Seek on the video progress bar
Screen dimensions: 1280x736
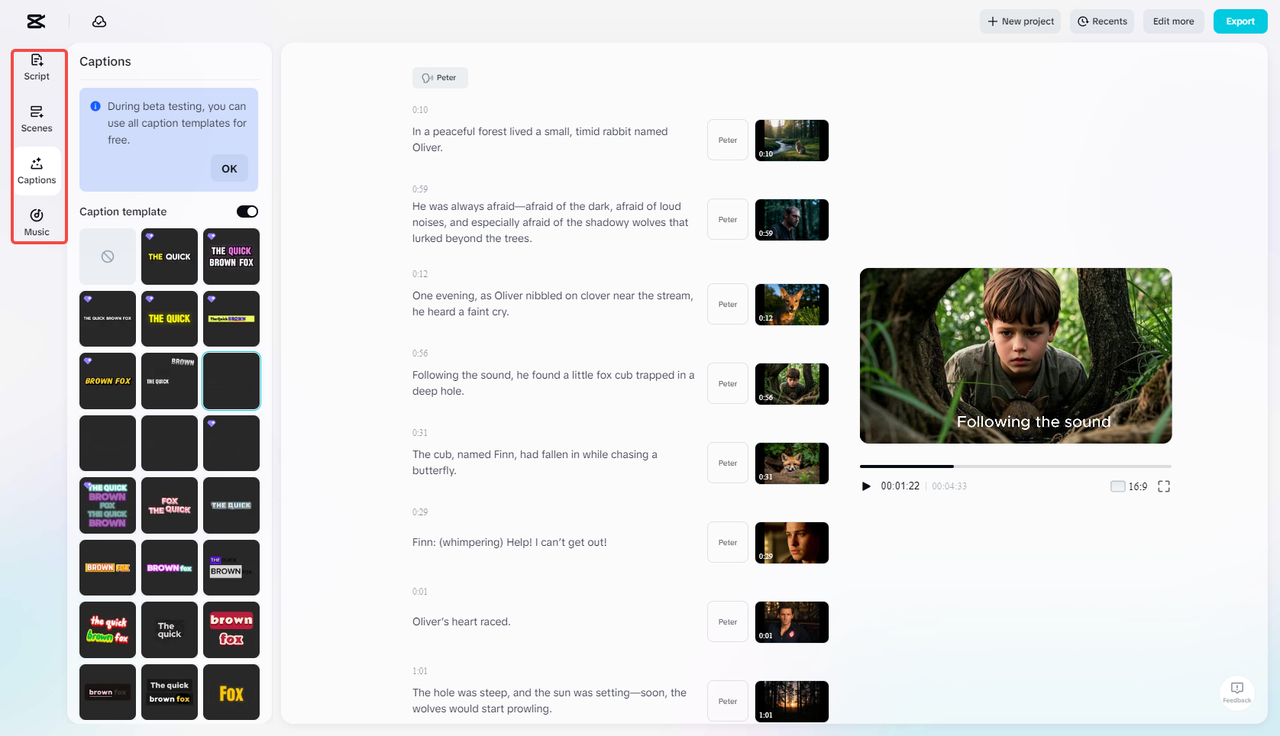(x=1015, y=466)
